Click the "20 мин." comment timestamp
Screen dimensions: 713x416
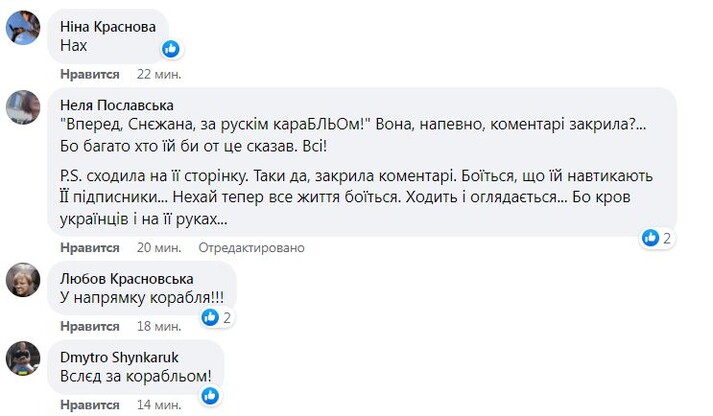click(x=158, y=247)
